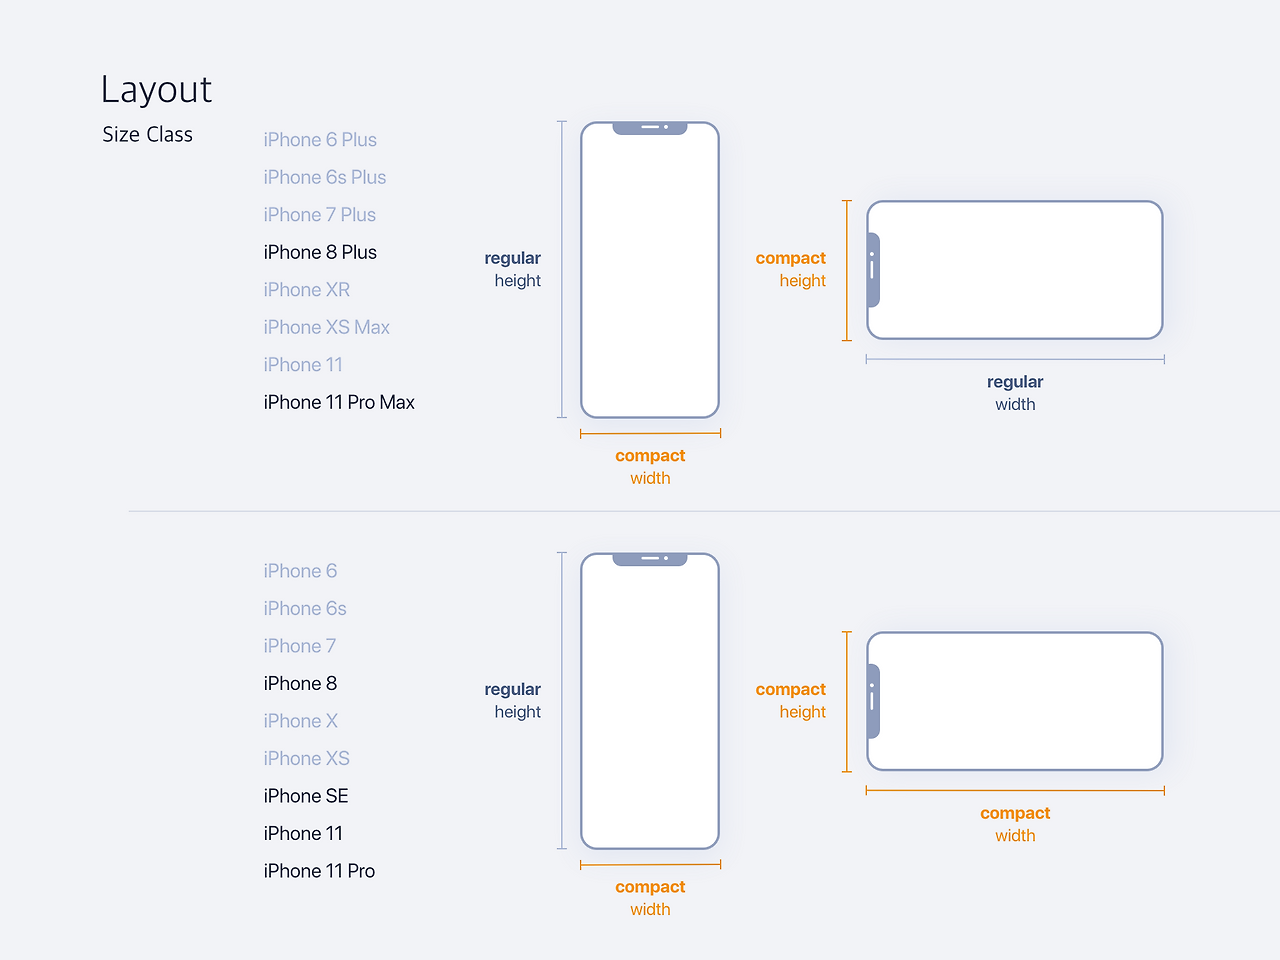The image size is (1280, 960).
Task: Select iPhone 8 Plus in list
Action: pos(320,252)
